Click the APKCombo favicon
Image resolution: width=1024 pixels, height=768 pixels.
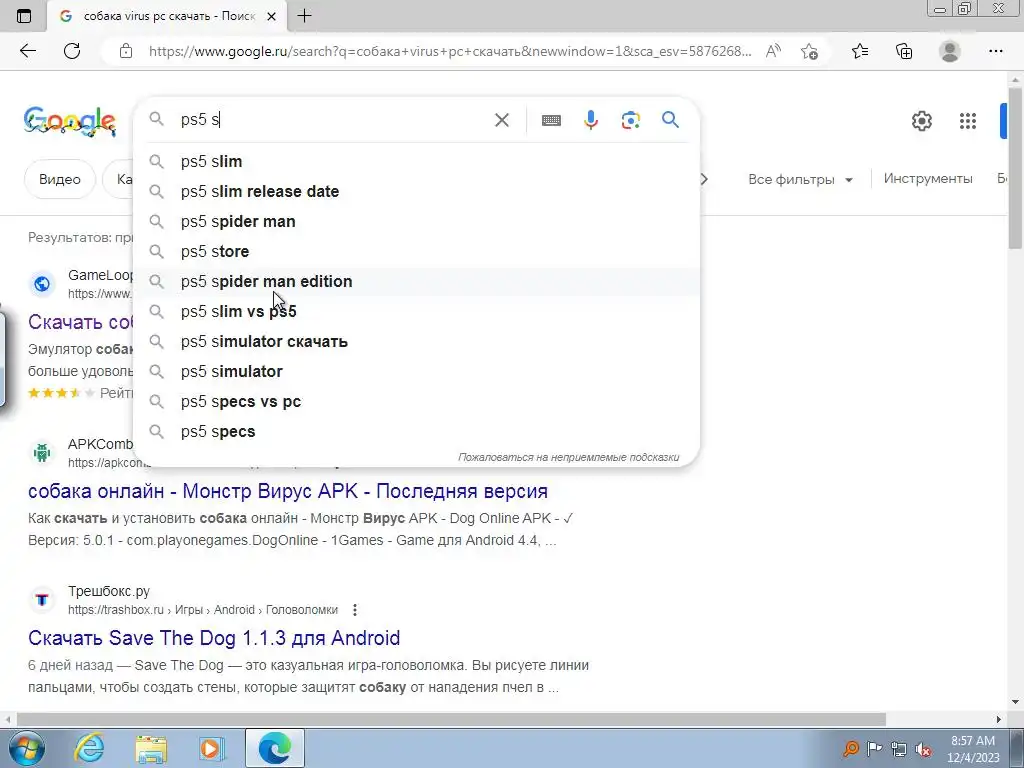[42, 453]
